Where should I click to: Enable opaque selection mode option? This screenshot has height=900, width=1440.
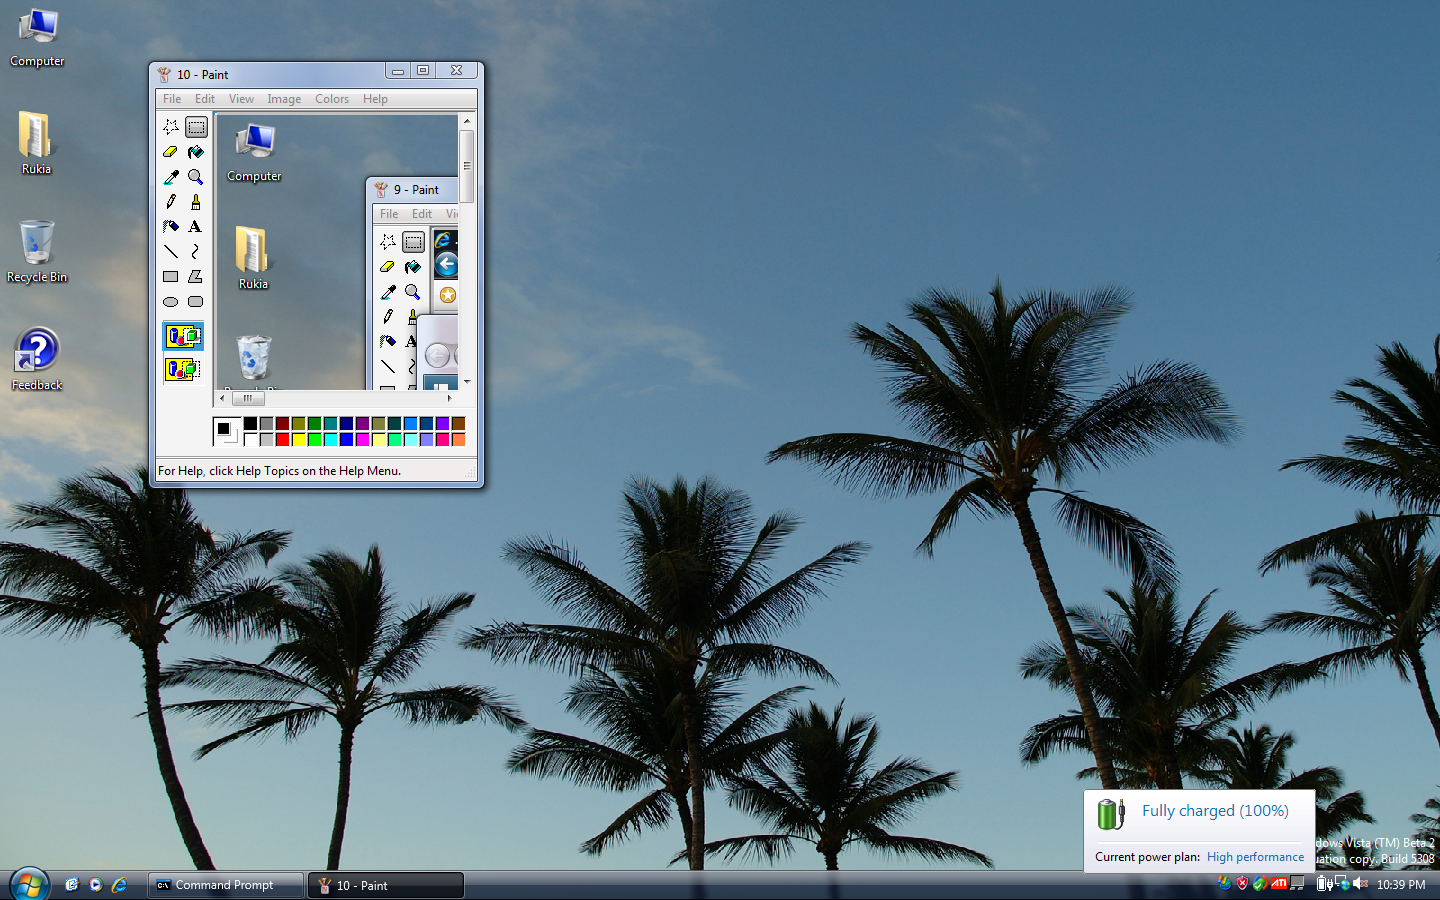183,336
